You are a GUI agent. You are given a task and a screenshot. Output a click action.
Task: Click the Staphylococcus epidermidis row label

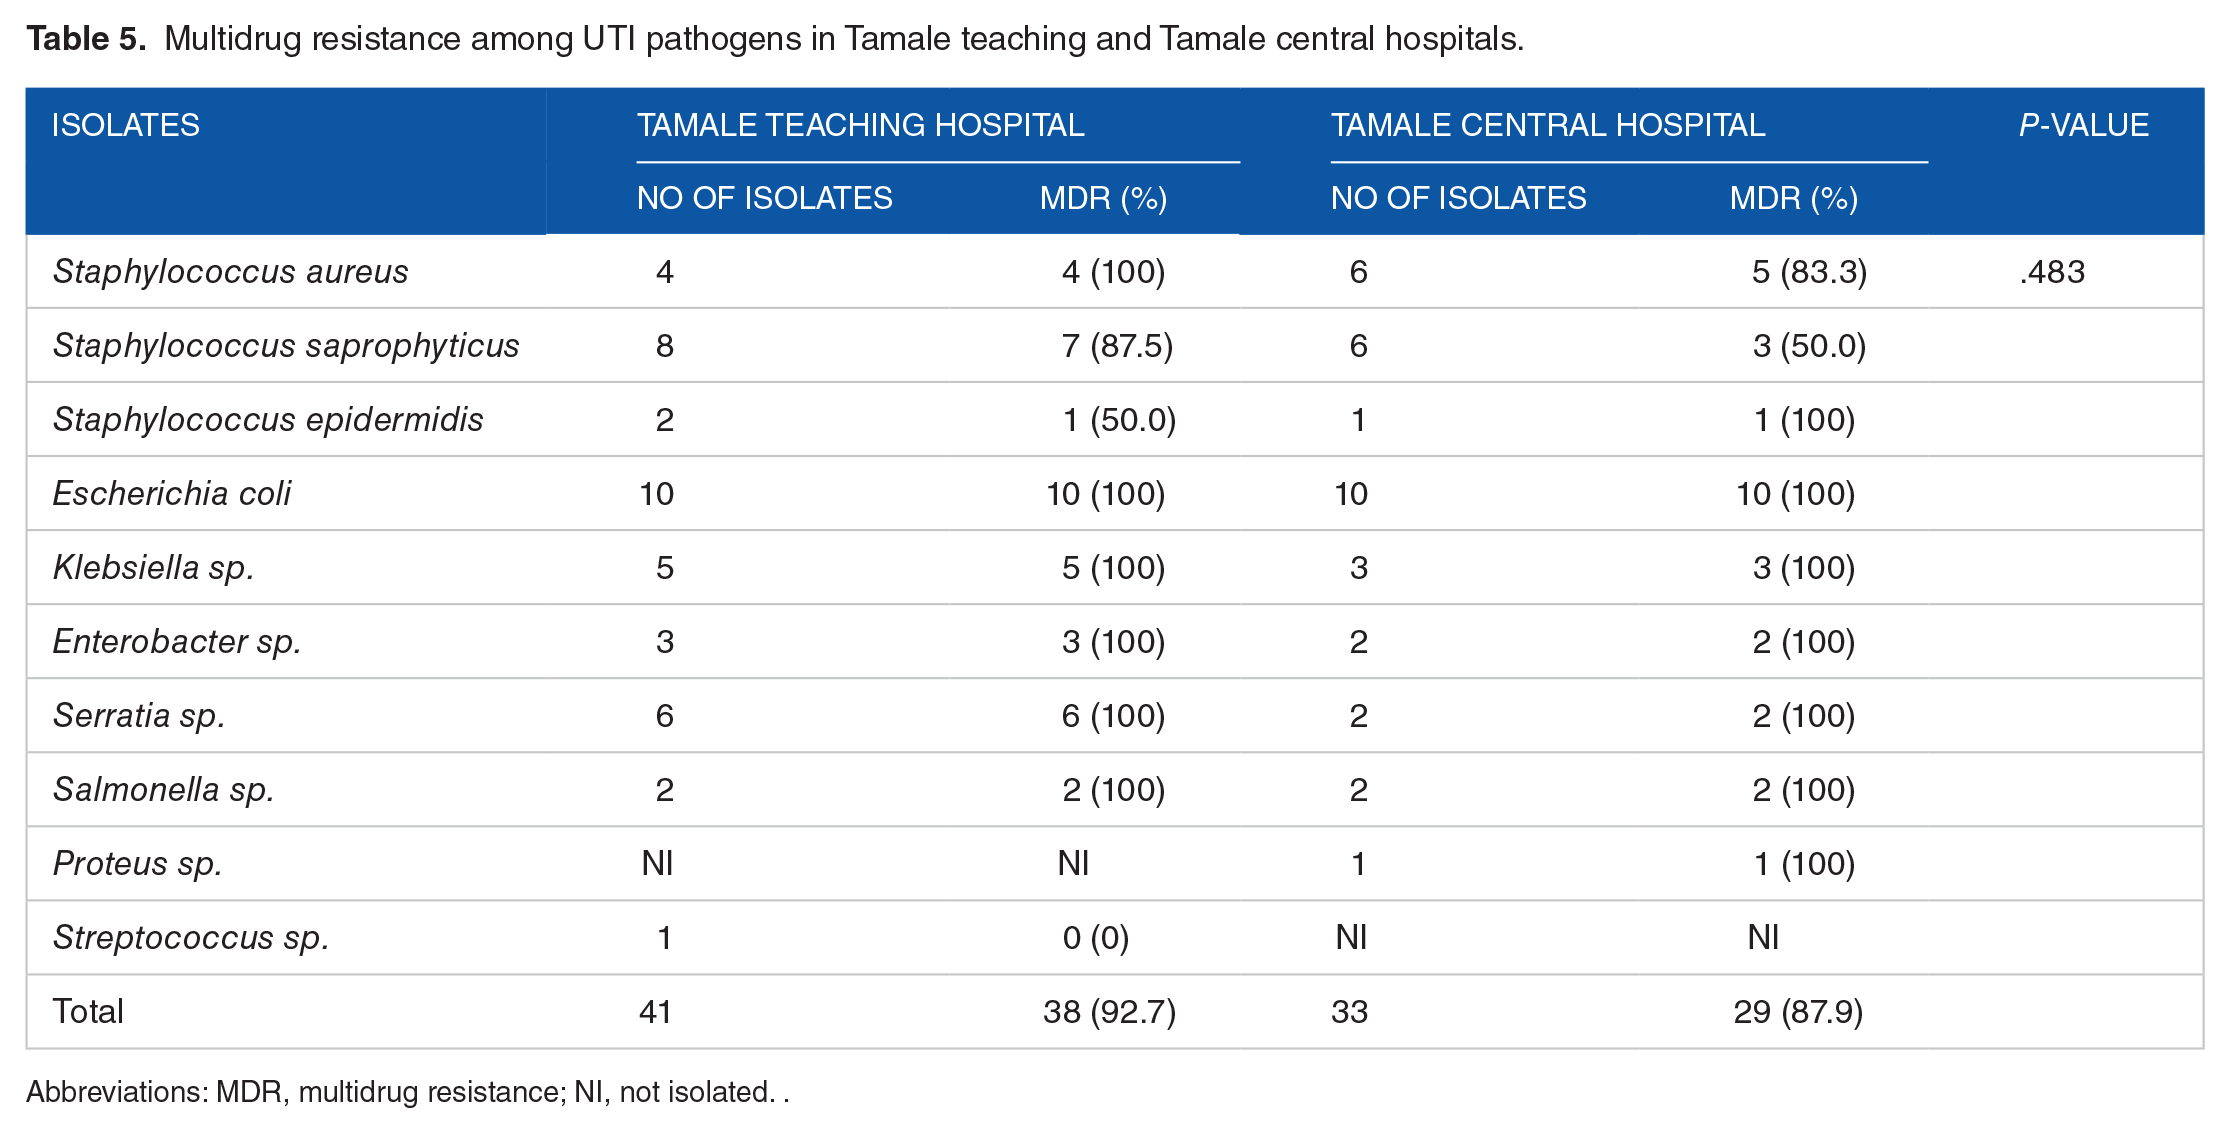[x=268, y=419]
